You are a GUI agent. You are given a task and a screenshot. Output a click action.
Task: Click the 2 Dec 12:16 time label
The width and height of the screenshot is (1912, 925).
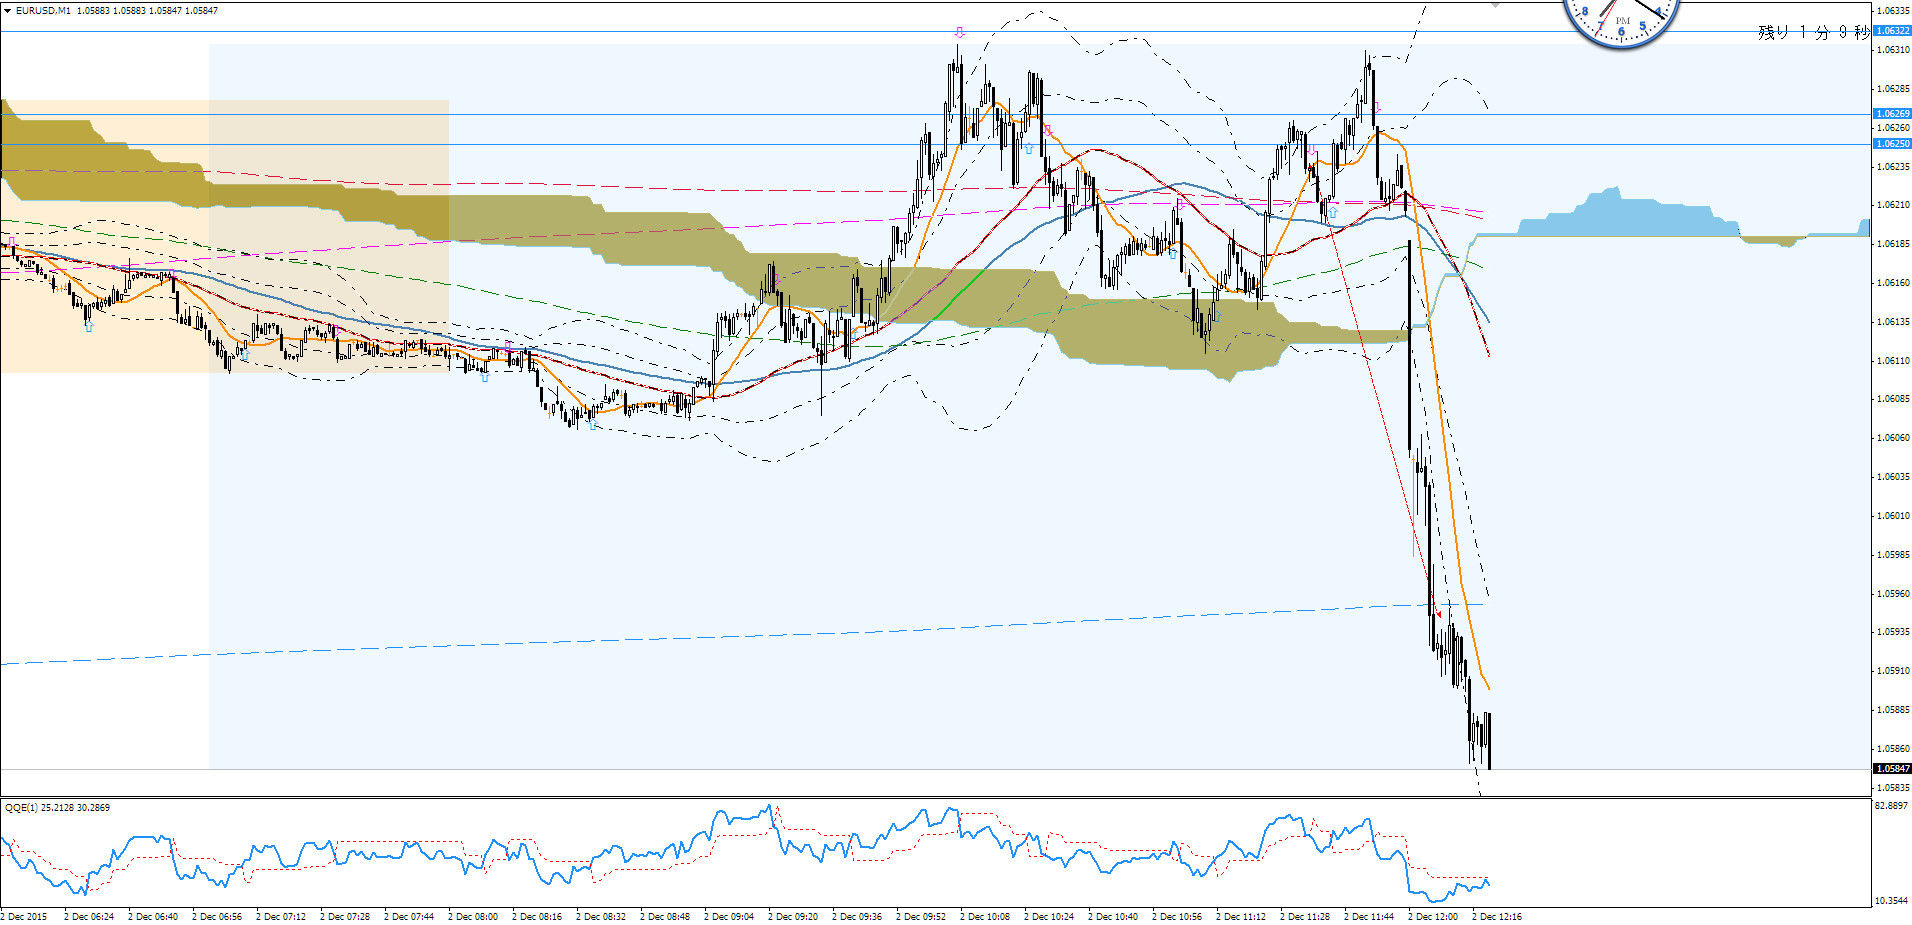1497,917
